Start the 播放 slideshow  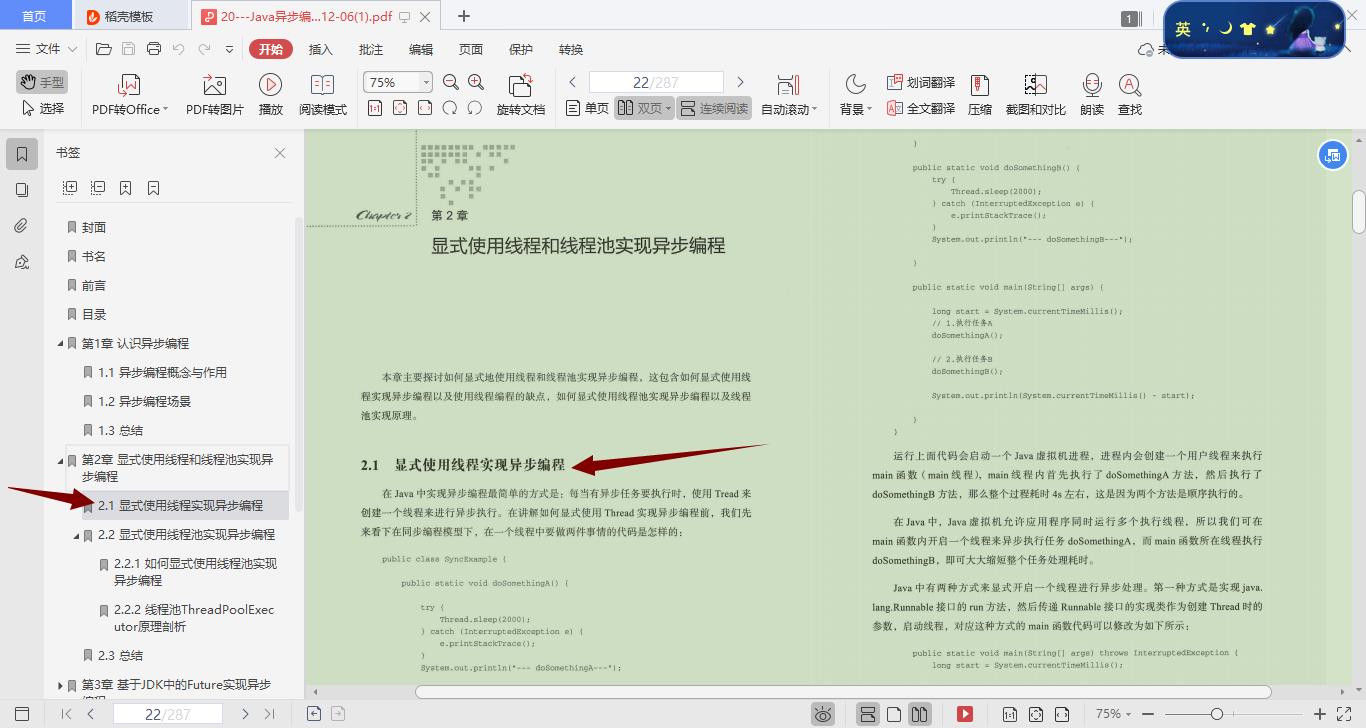270,95
